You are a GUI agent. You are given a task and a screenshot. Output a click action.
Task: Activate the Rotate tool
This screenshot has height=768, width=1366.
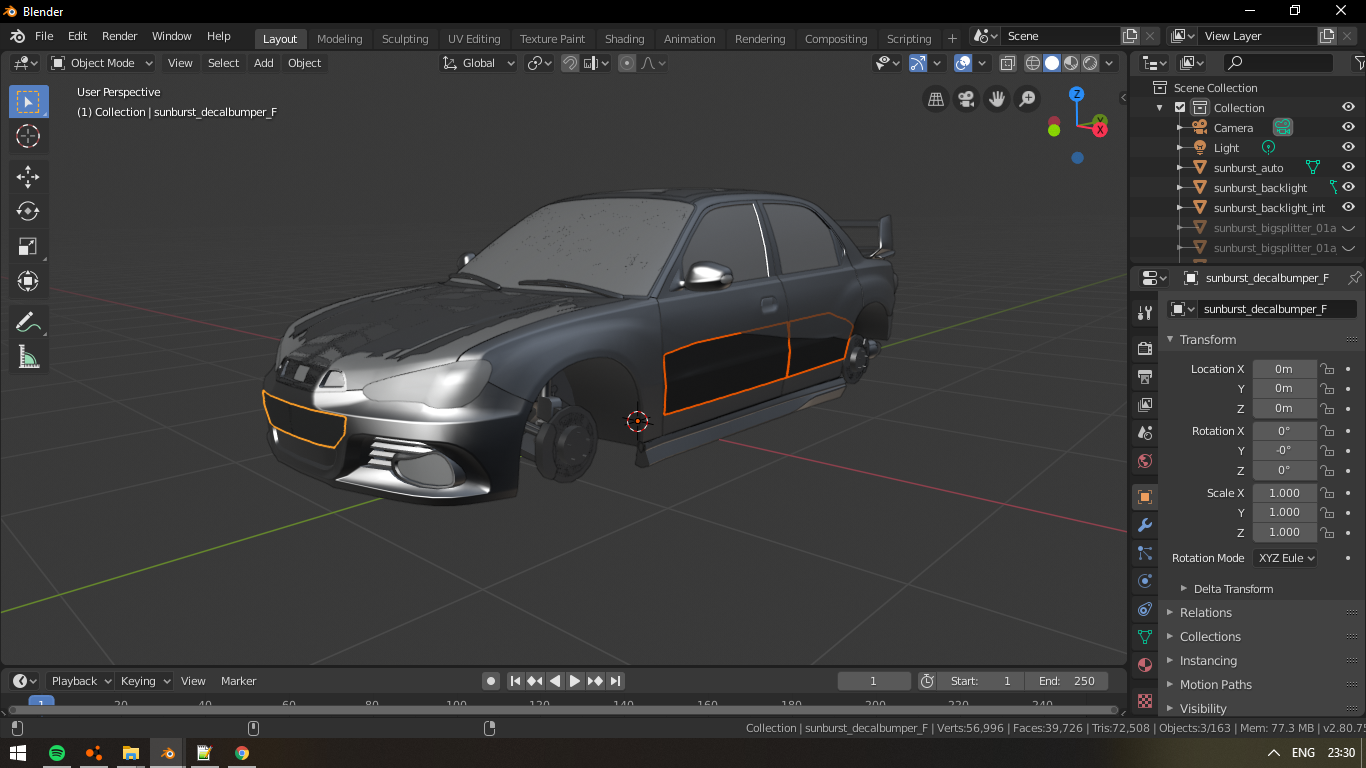tap(28, 211)
